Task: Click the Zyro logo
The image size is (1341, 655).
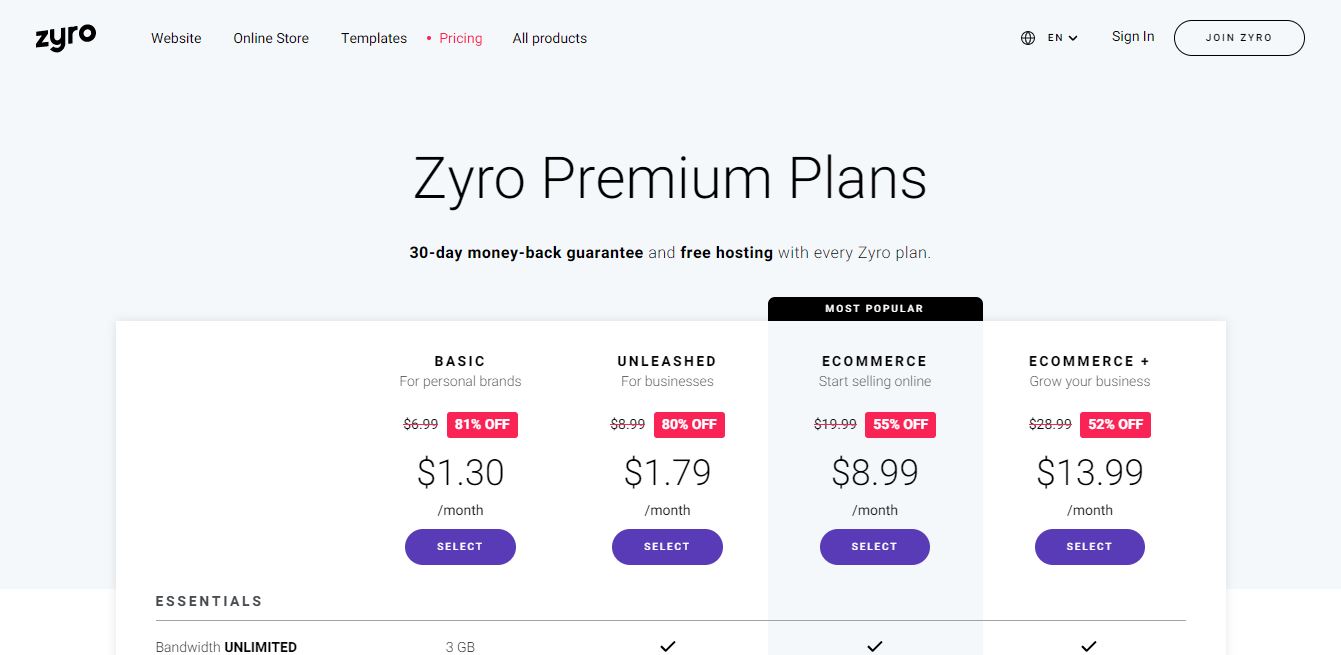Action: click(65, 37)
